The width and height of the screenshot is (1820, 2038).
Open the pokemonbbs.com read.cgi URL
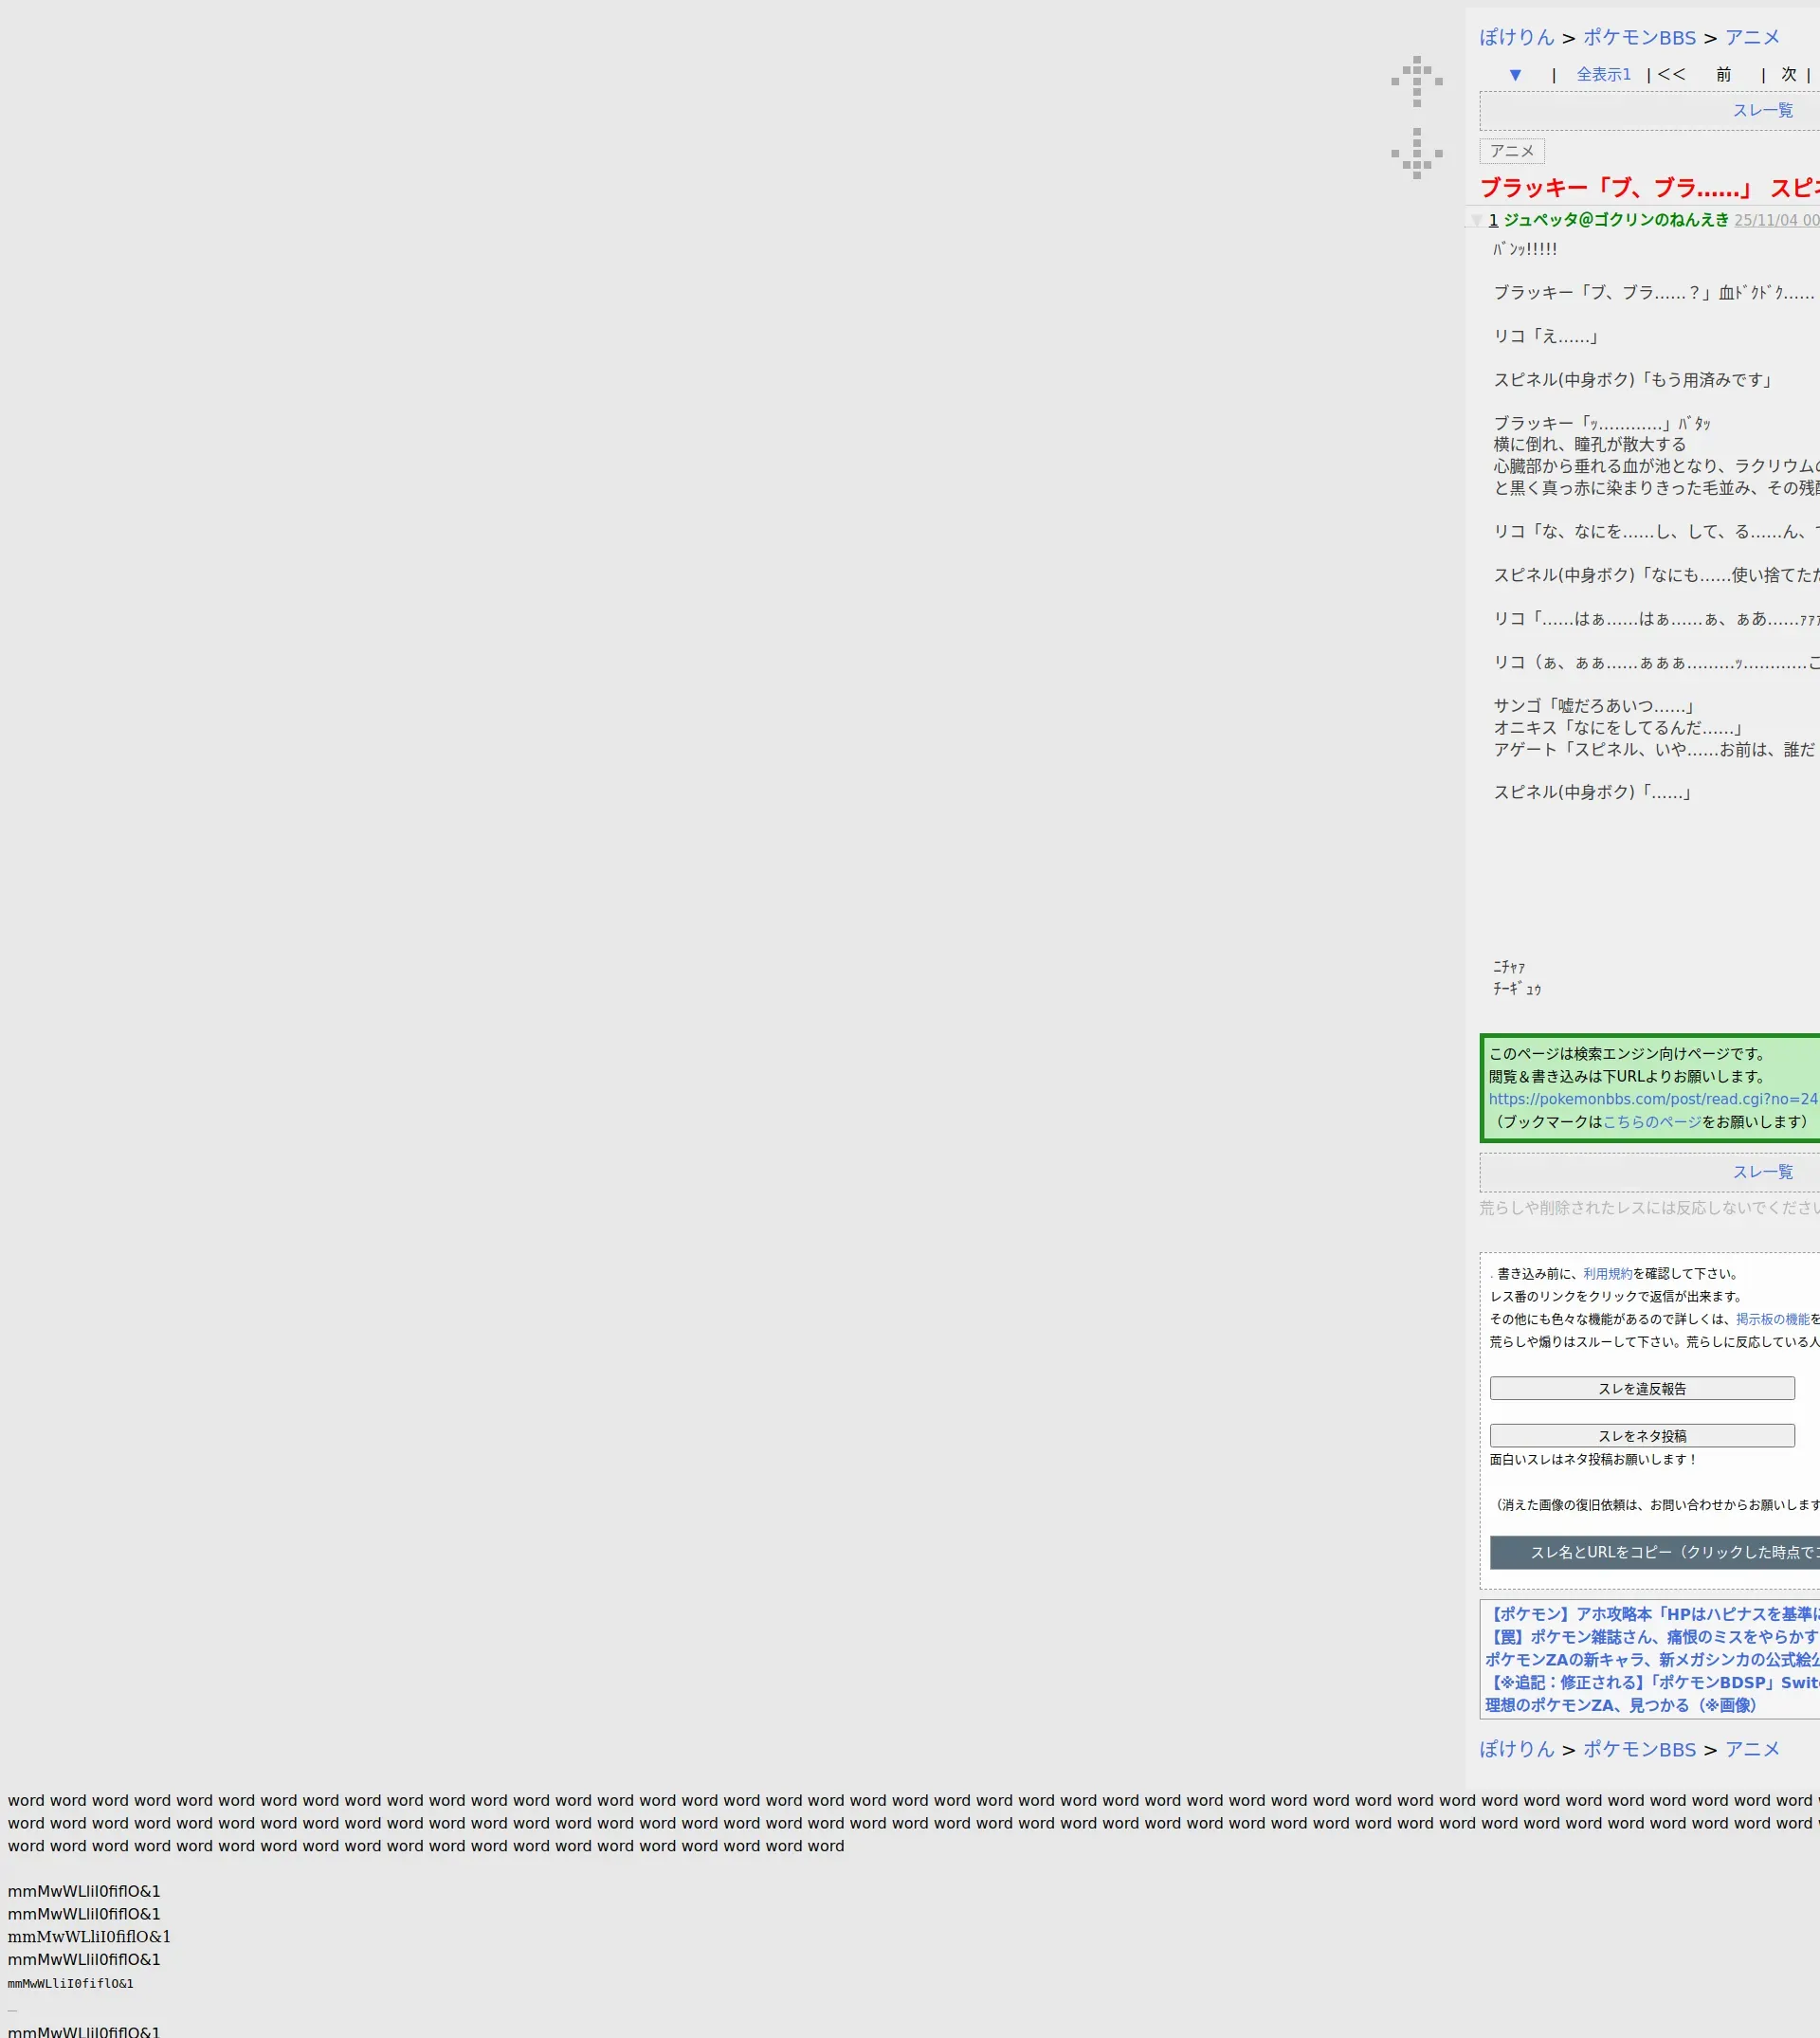click(x=1652, y=1099)
